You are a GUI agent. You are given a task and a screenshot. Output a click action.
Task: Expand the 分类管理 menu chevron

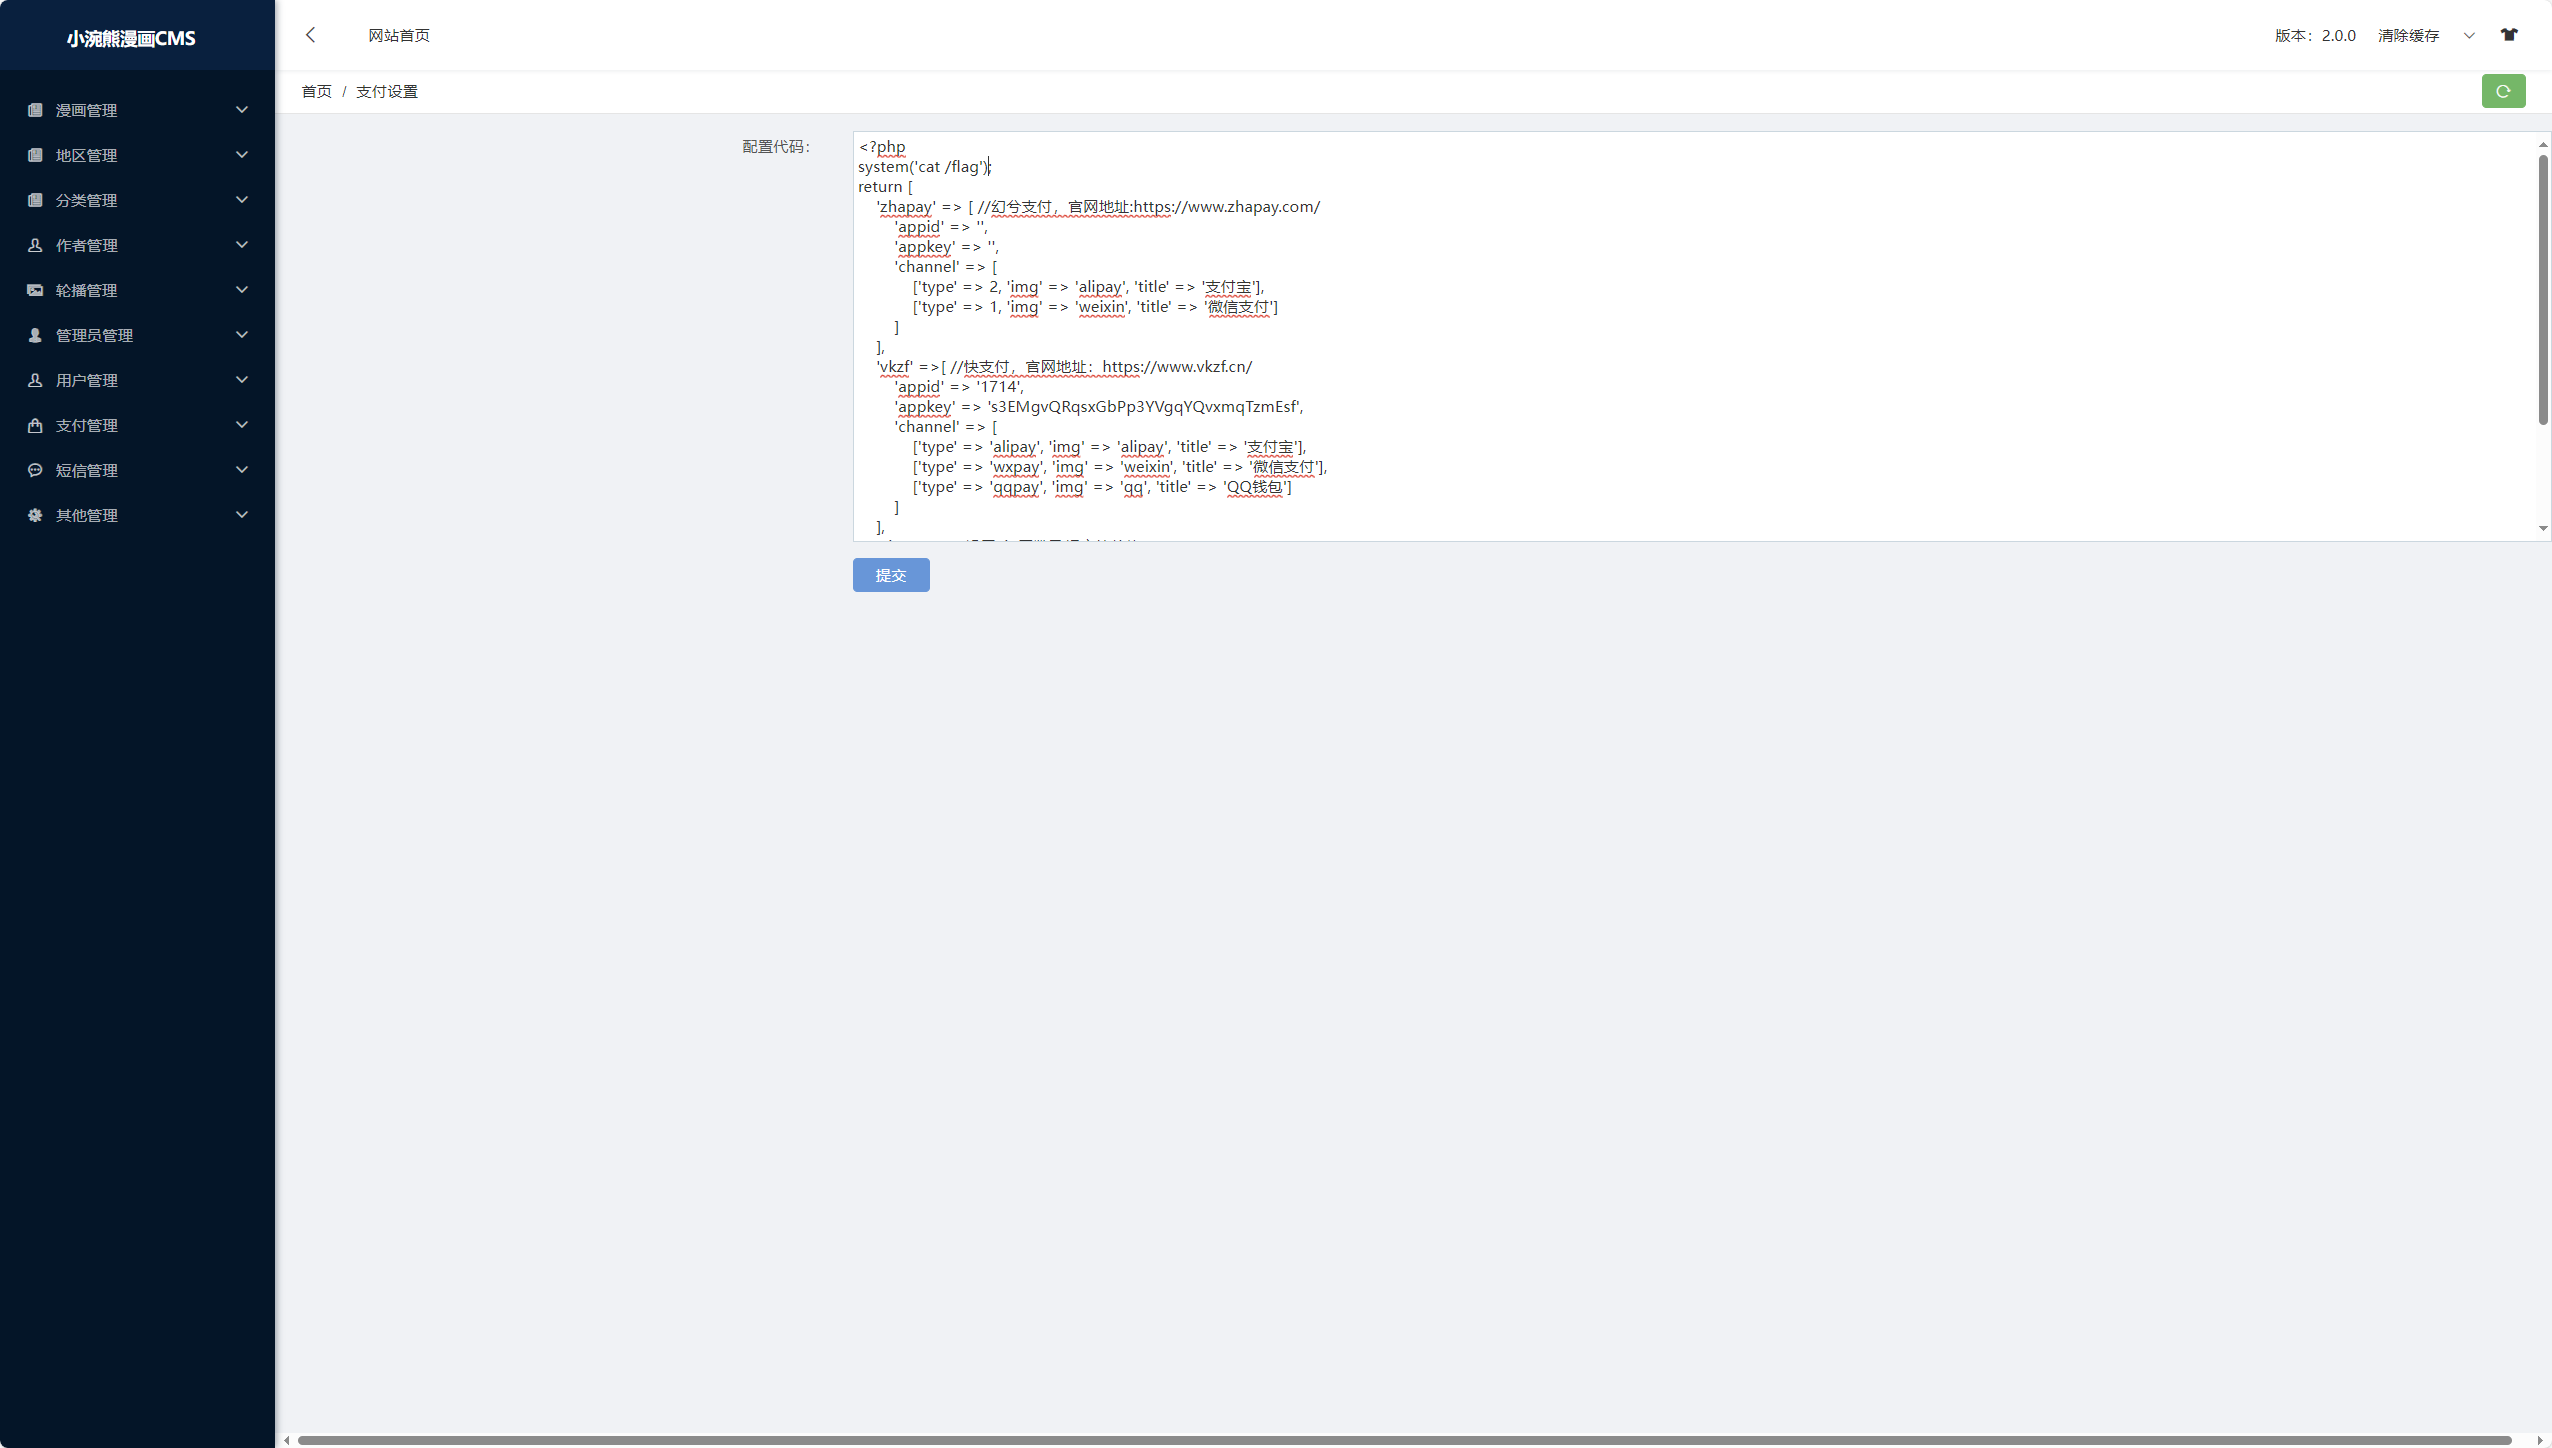(242, 200)
